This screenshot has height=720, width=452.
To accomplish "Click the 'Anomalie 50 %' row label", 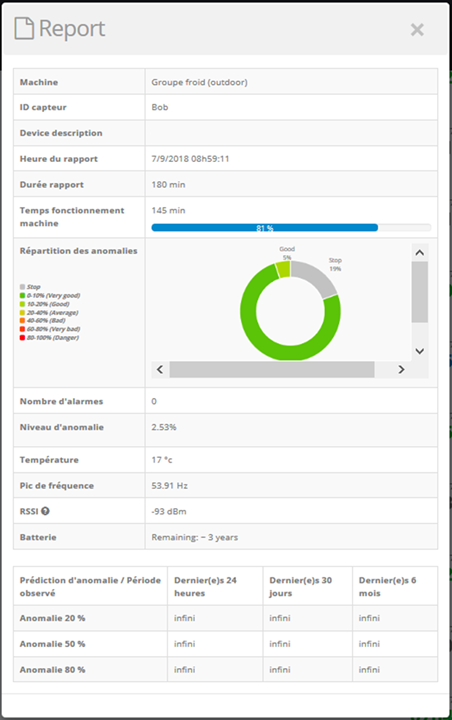I will [x=52, y=644].
